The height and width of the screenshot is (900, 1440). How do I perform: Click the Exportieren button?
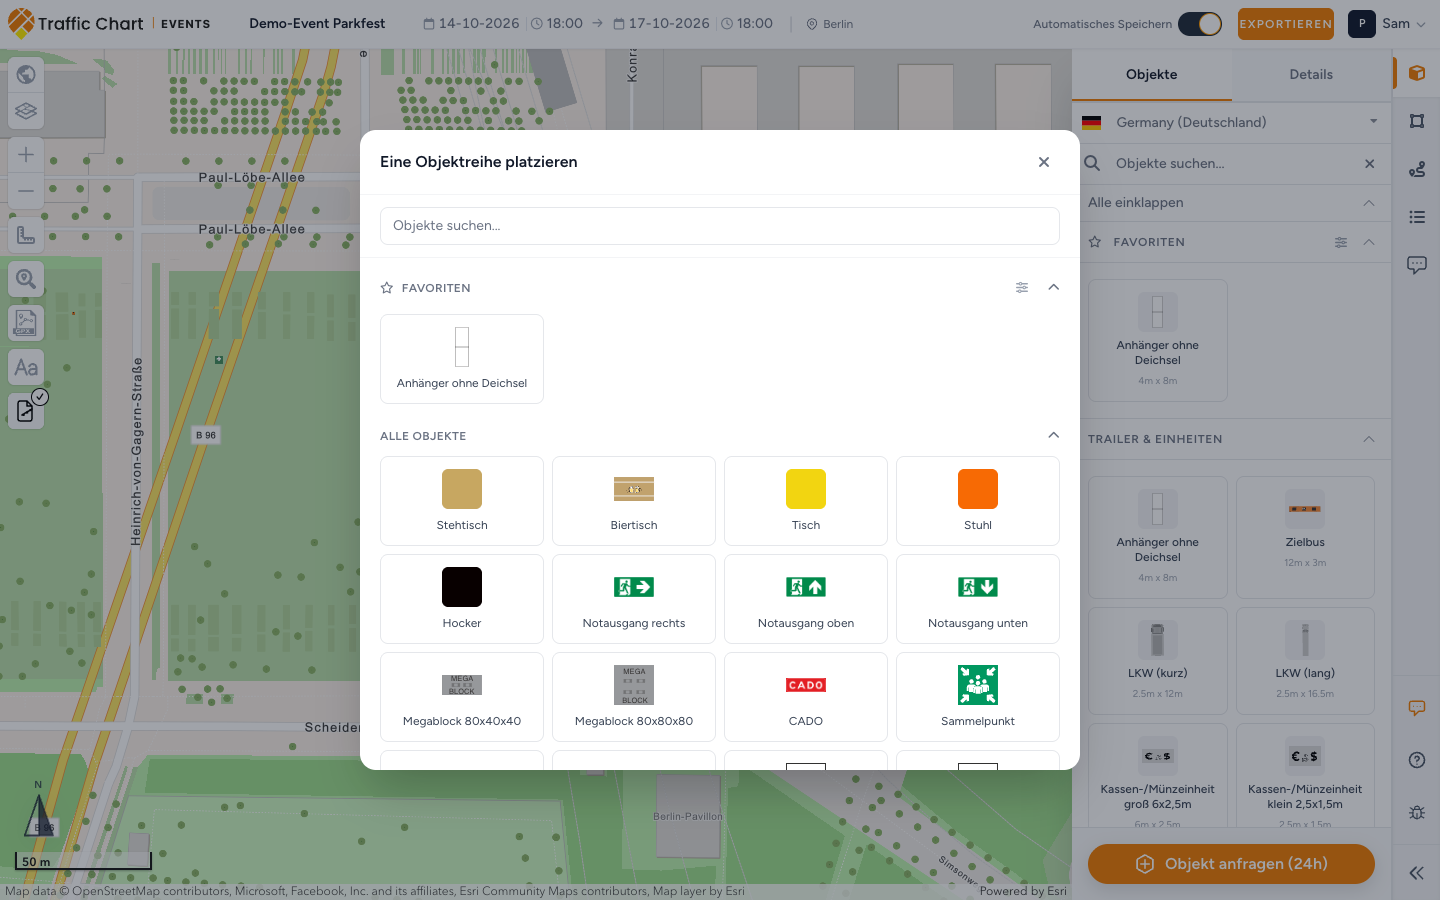click(x=1286, y=24)
